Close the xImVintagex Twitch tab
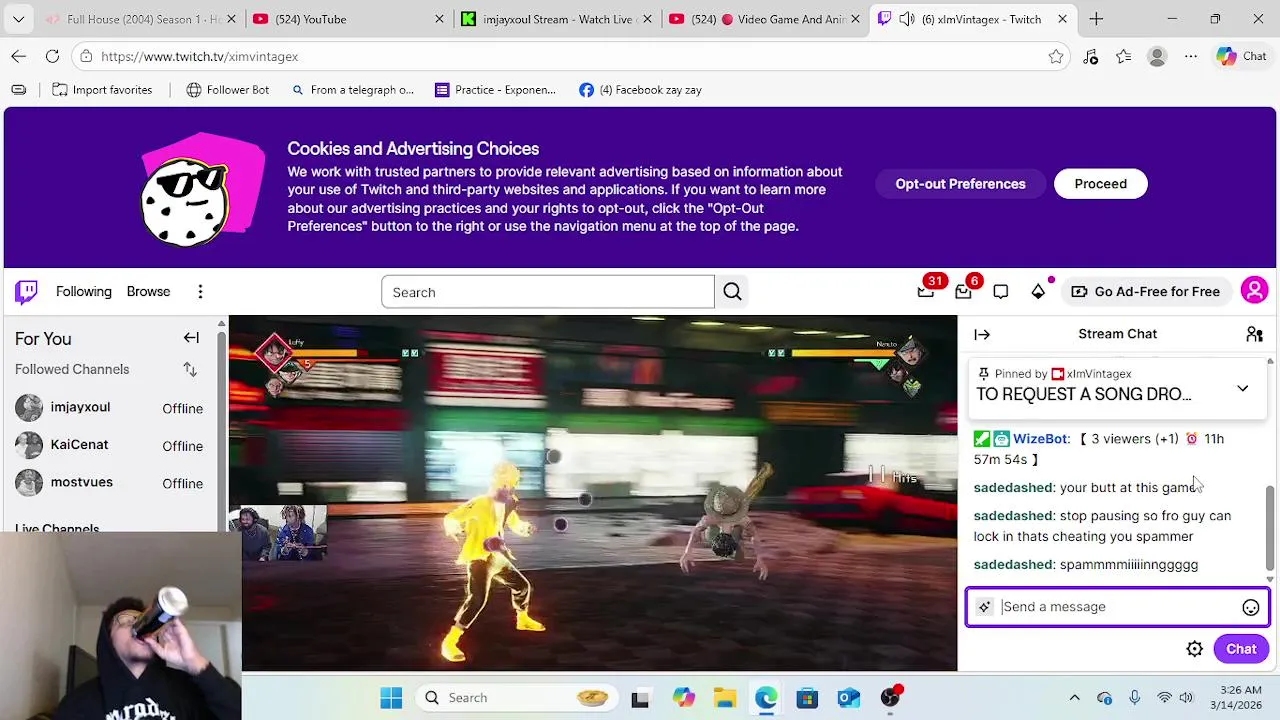This screenshot has height=720, width=1280. [1062, 19]
